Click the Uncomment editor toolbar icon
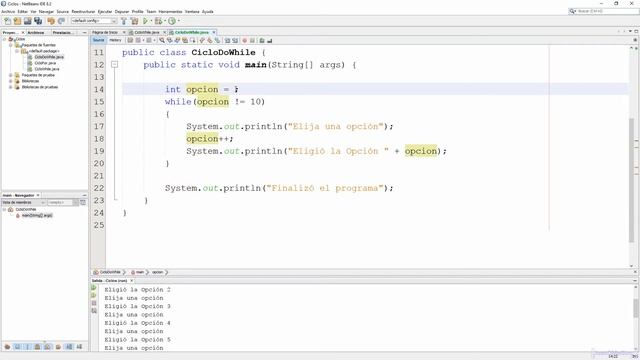 (269, 40)
